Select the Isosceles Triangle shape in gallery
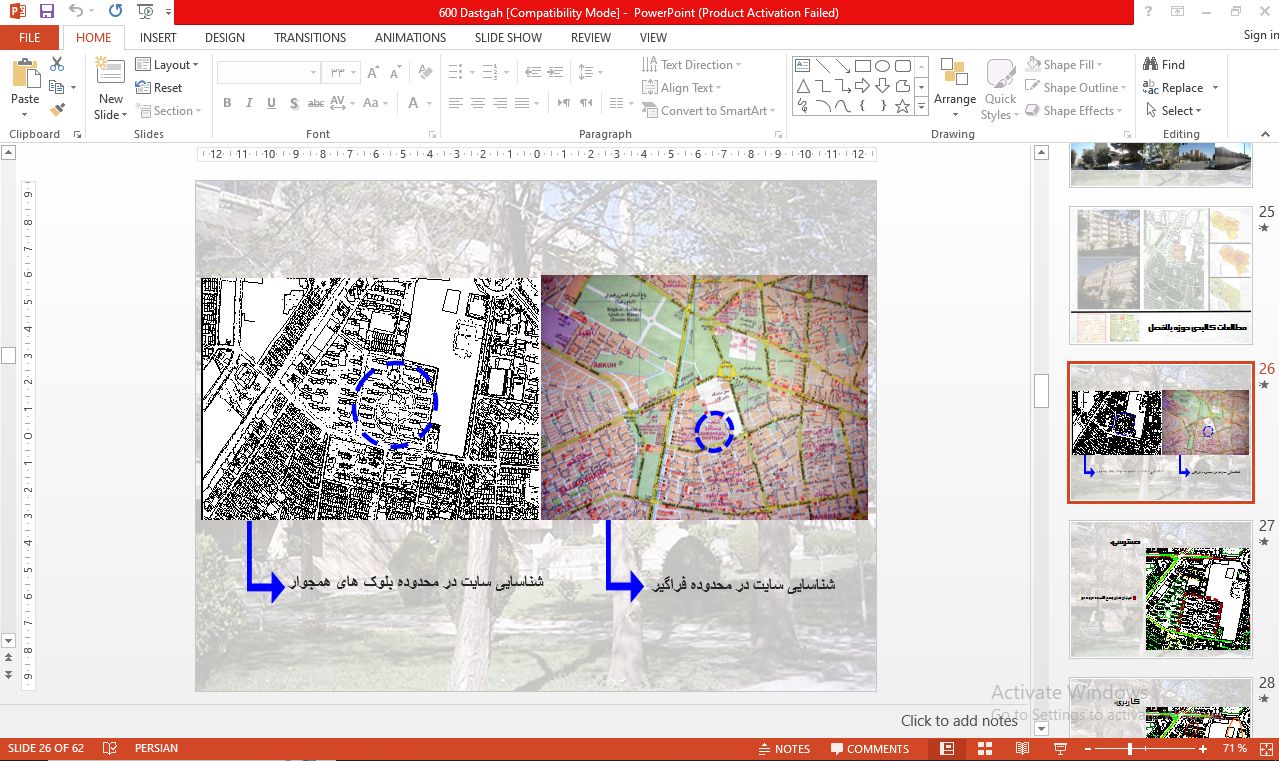The image size is (1279, 761). (x=802, y=86)
